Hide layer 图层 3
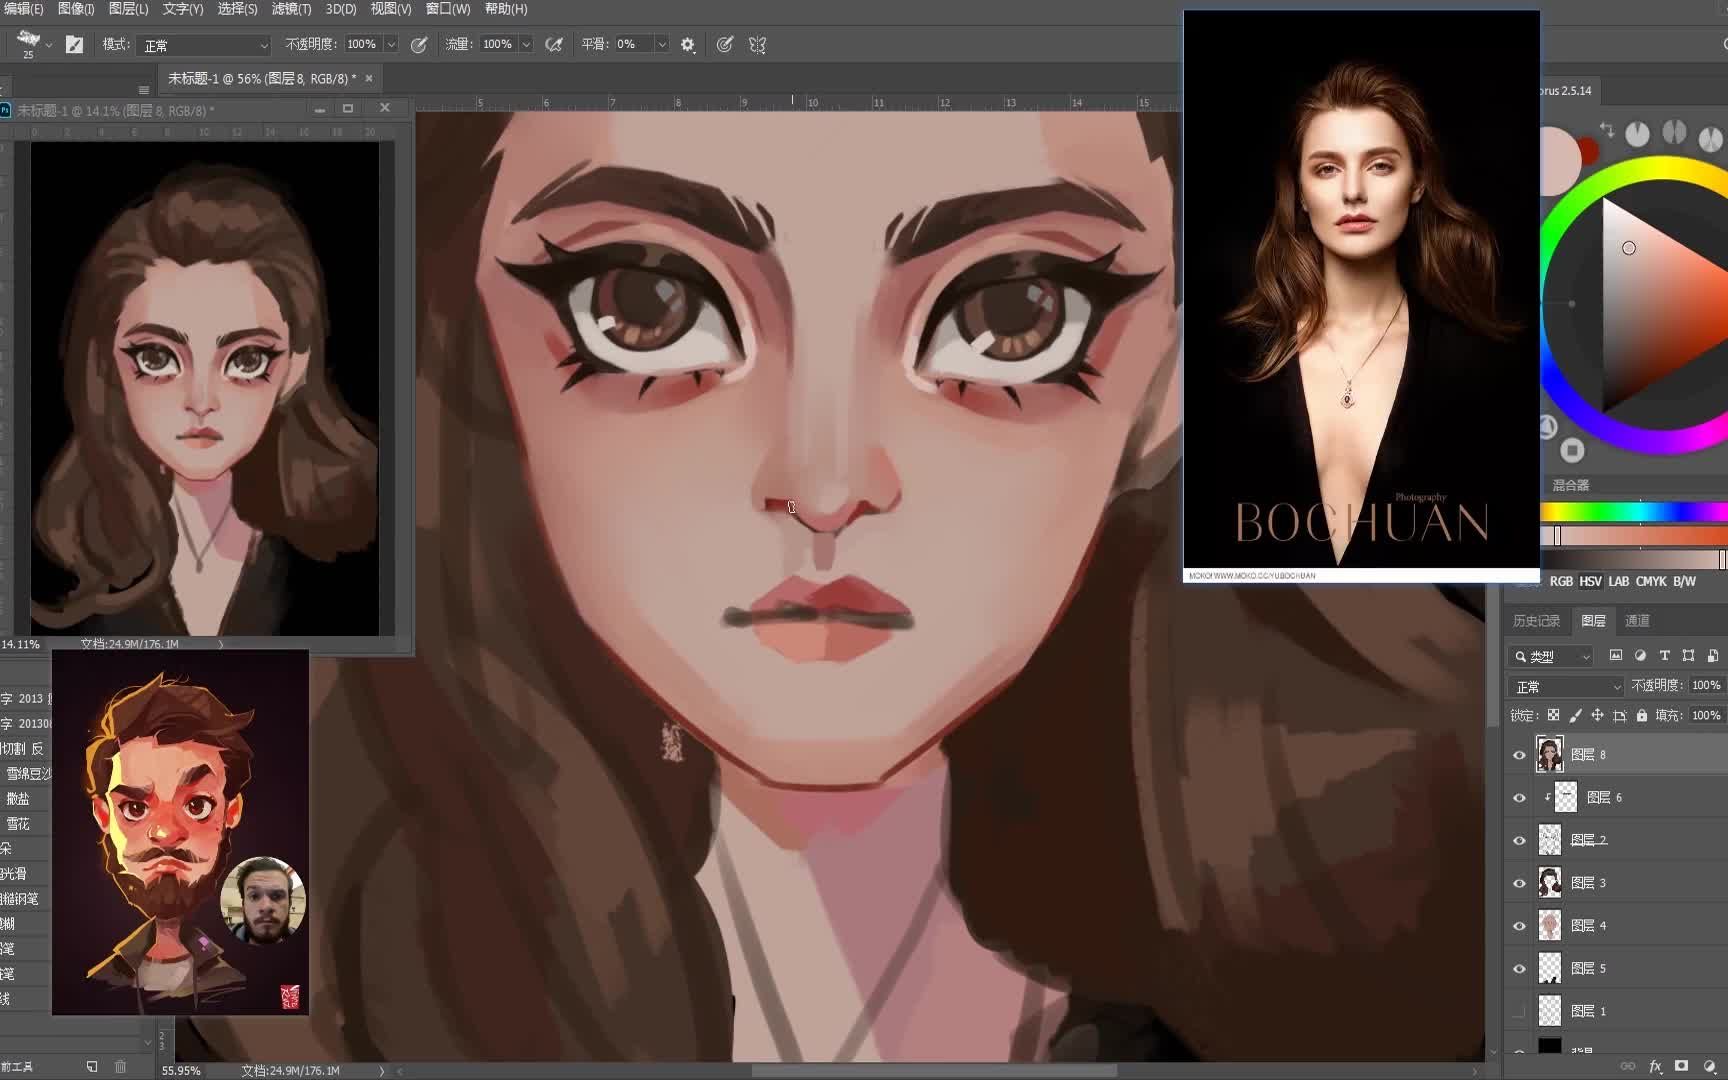Screen dimensions: 1728x1080 (1520, 883)
